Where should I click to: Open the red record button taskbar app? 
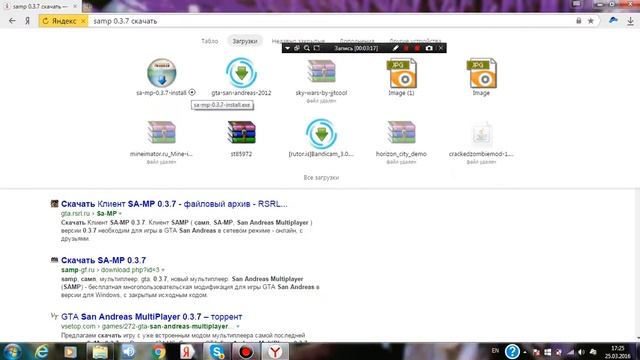tap(246, 351)
